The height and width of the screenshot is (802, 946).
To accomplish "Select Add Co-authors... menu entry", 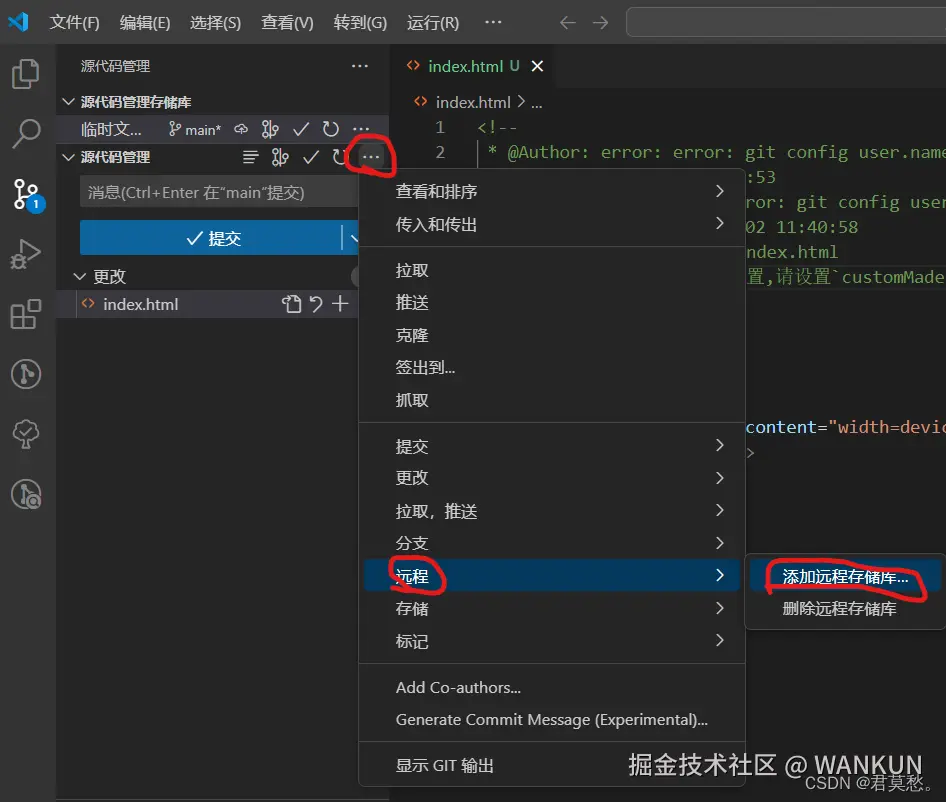I will (551, 687).
